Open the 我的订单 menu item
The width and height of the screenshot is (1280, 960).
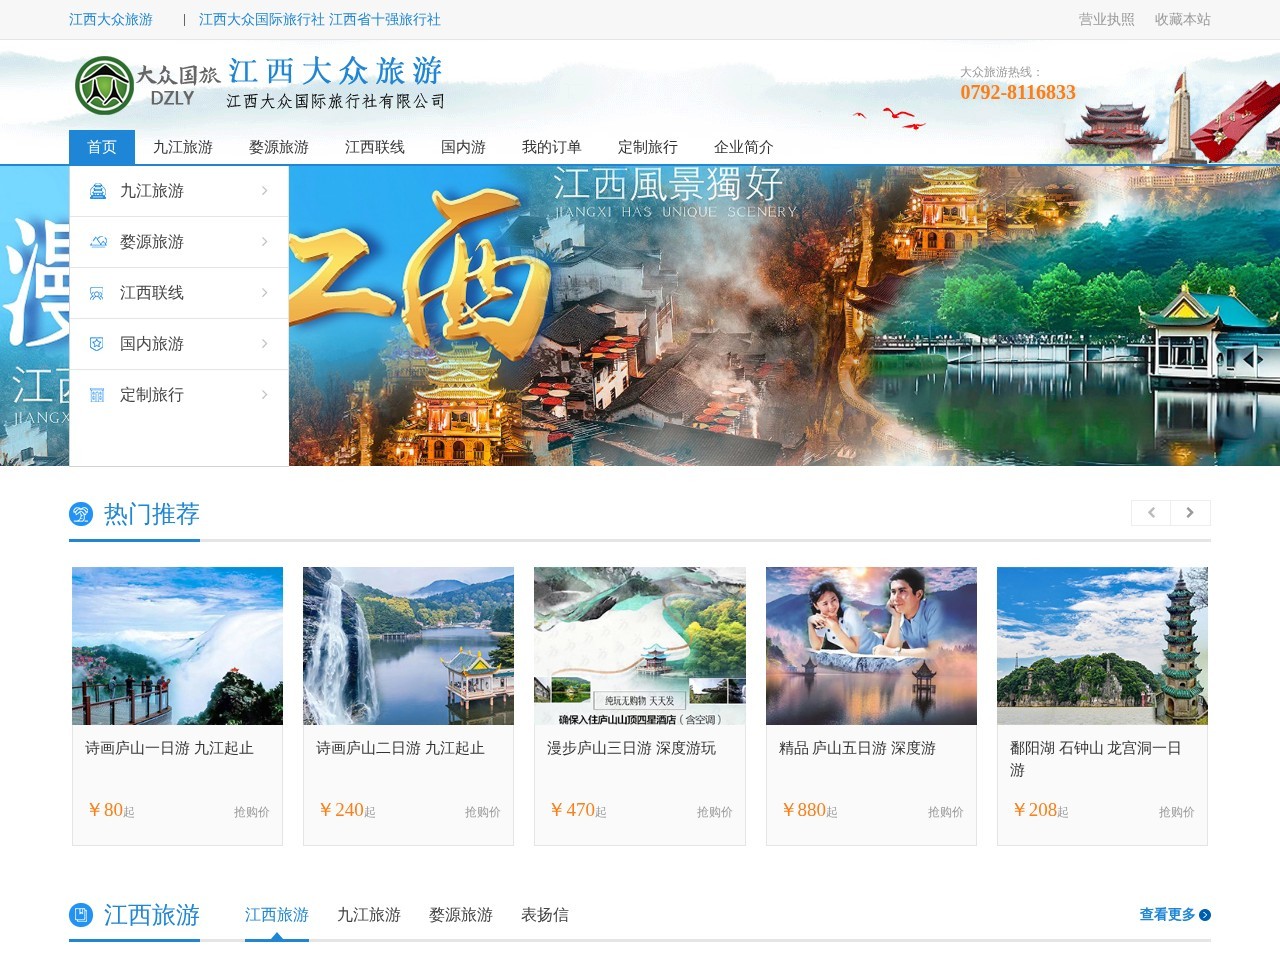tap(550, 146)
